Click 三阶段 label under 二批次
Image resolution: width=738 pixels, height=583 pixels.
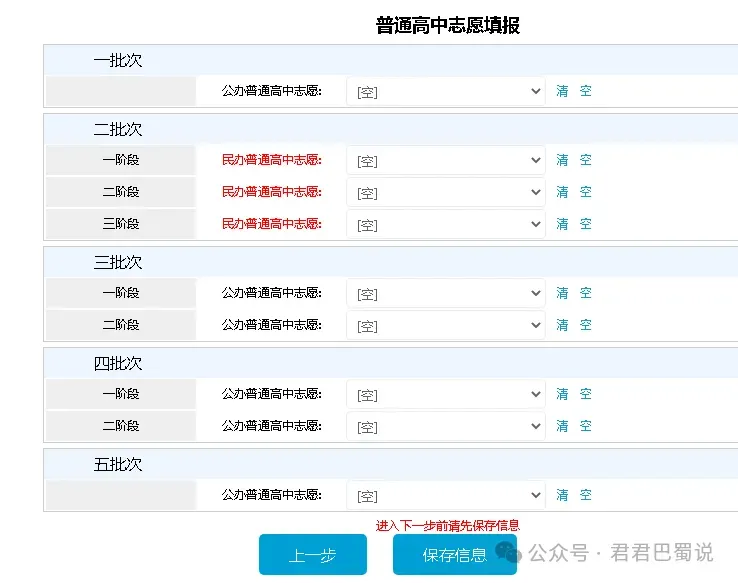121,224
